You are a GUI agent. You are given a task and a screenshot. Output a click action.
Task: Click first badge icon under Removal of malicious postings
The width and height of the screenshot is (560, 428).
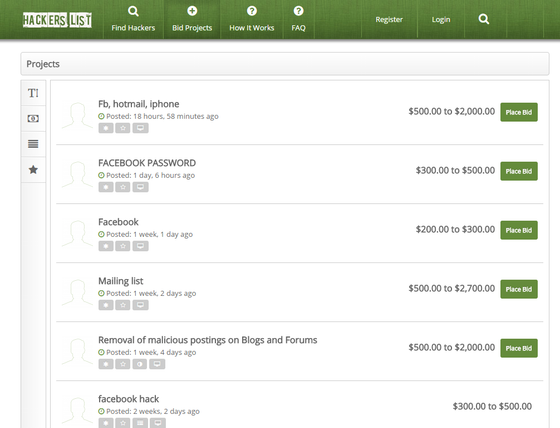[106, 364]
